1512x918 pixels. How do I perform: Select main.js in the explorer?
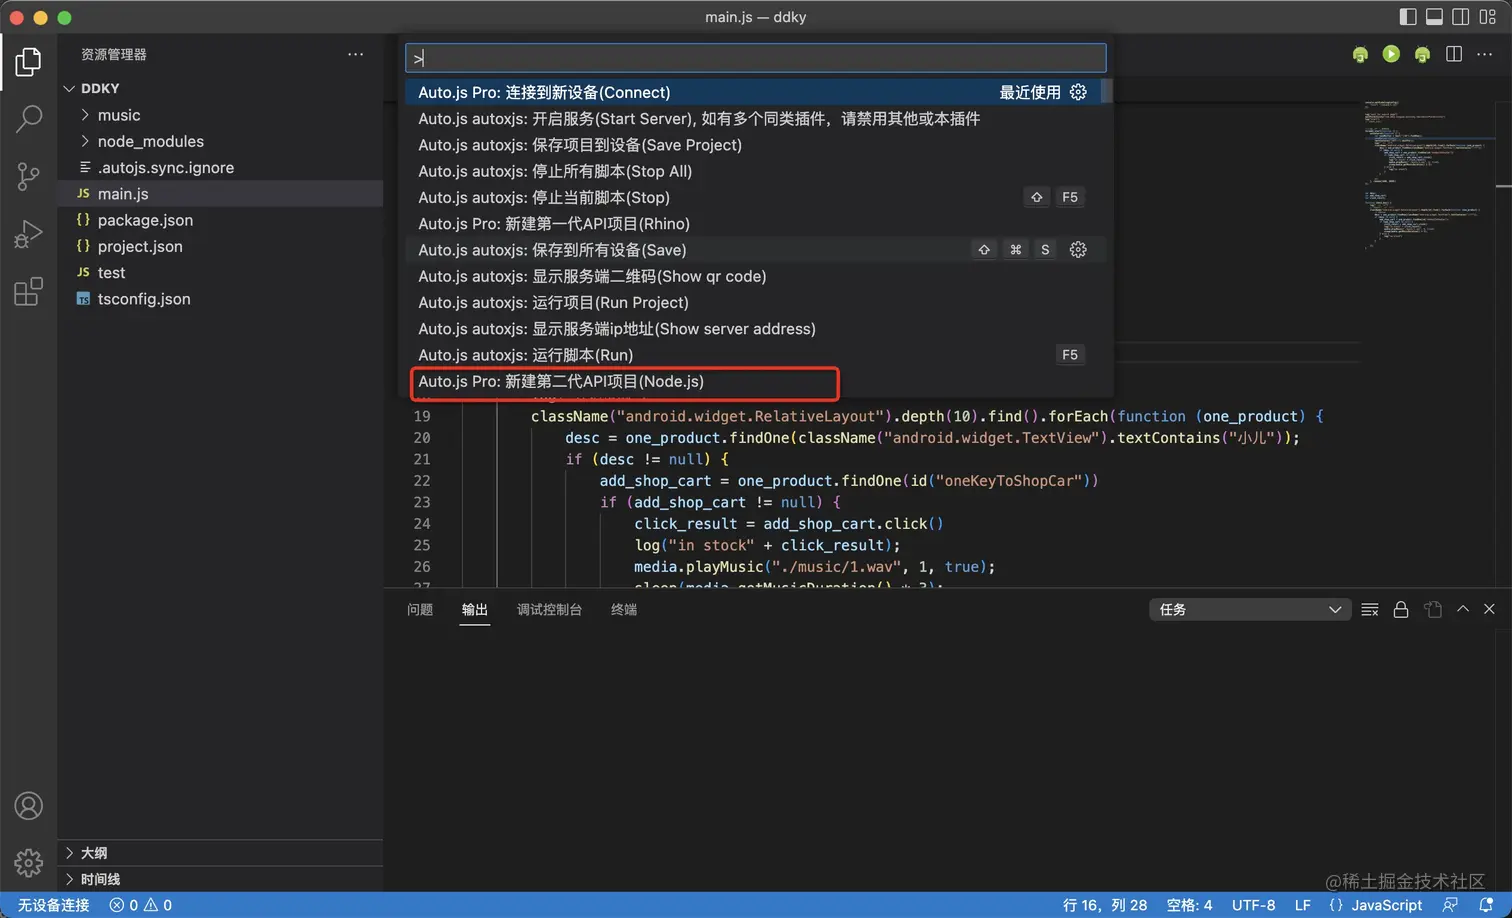tap(220, 194)
